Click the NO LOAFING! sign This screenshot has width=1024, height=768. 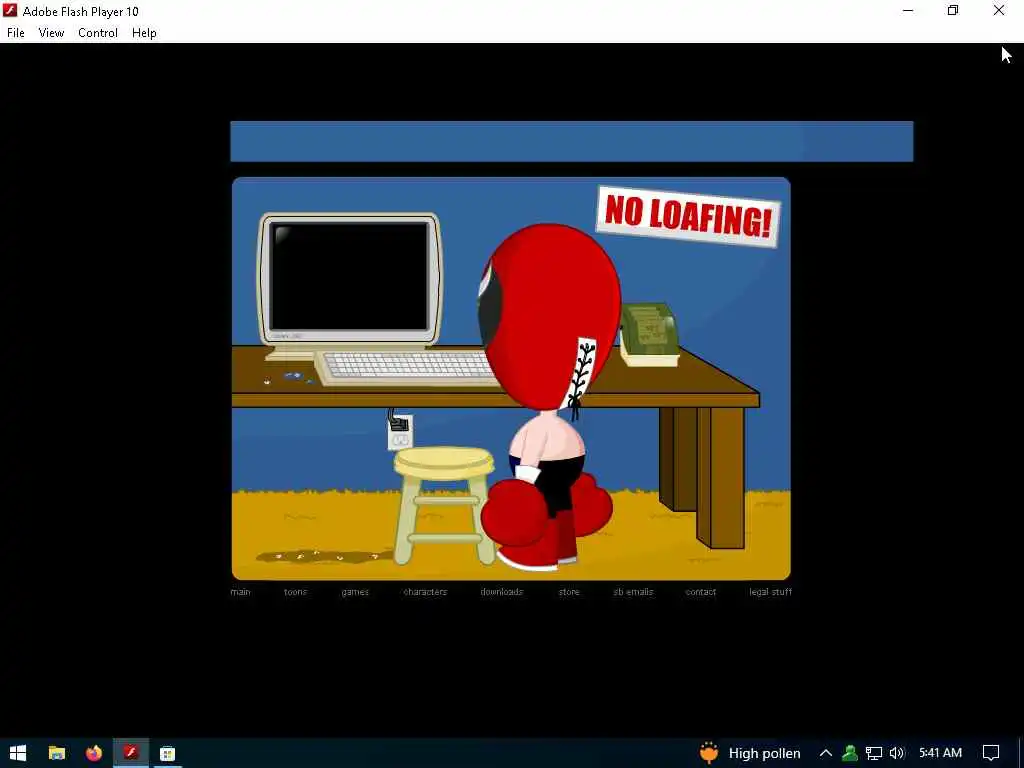(x=688, y=216)
